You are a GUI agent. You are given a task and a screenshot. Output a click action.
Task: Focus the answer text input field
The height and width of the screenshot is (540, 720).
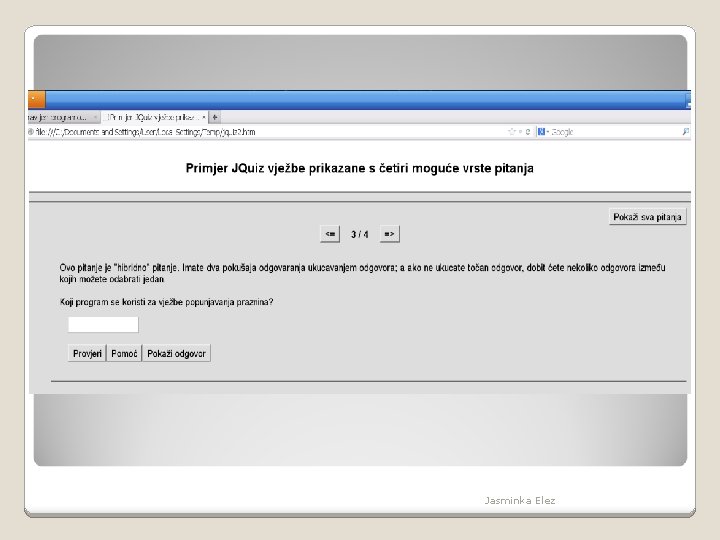103,324
